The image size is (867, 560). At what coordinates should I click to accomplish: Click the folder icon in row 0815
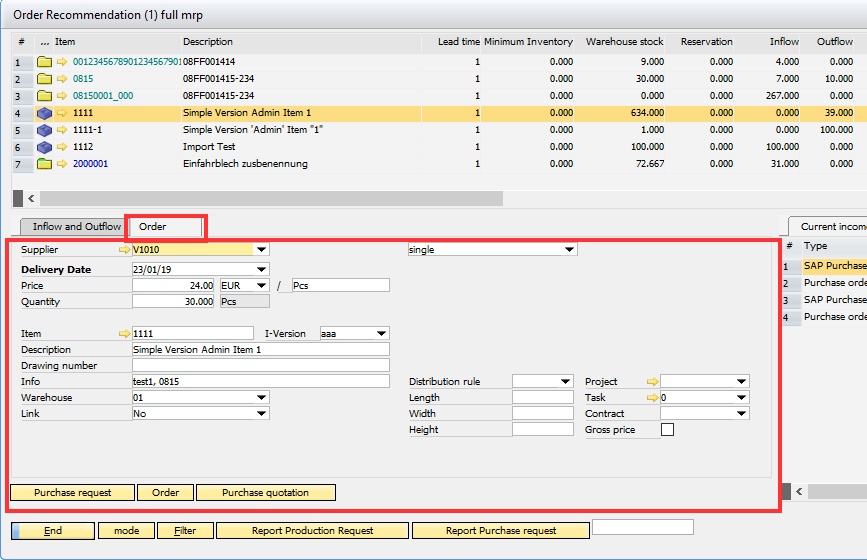coord(44,79)
